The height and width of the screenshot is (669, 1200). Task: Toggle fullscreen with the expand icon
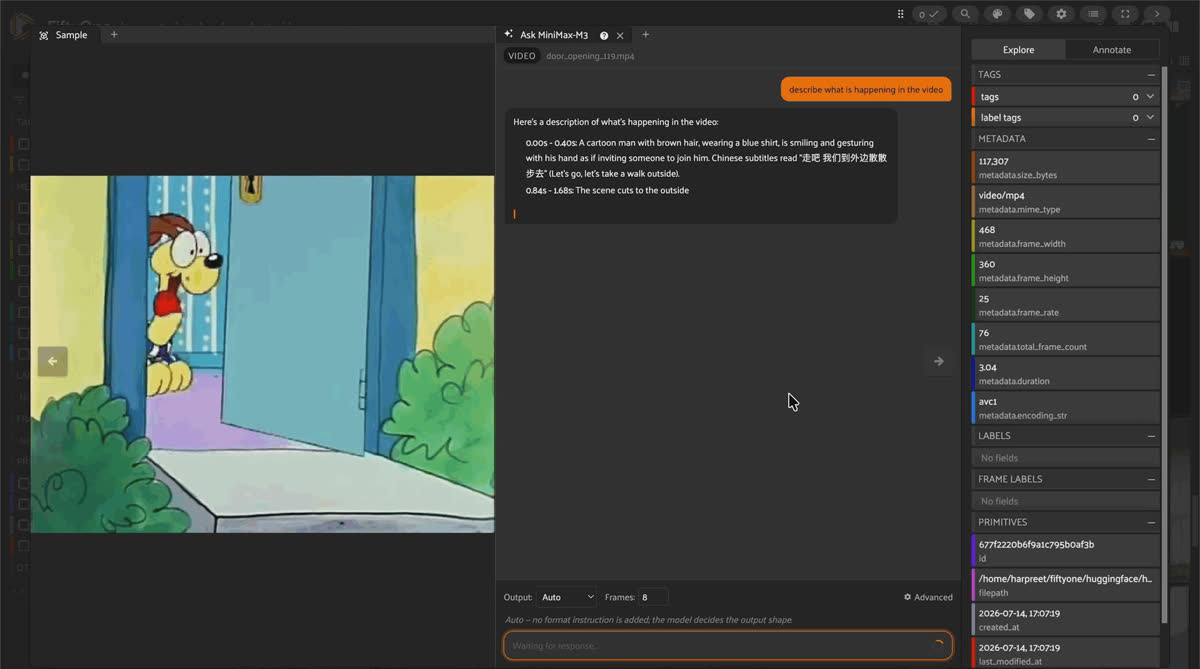click(x=1125, y=14)
